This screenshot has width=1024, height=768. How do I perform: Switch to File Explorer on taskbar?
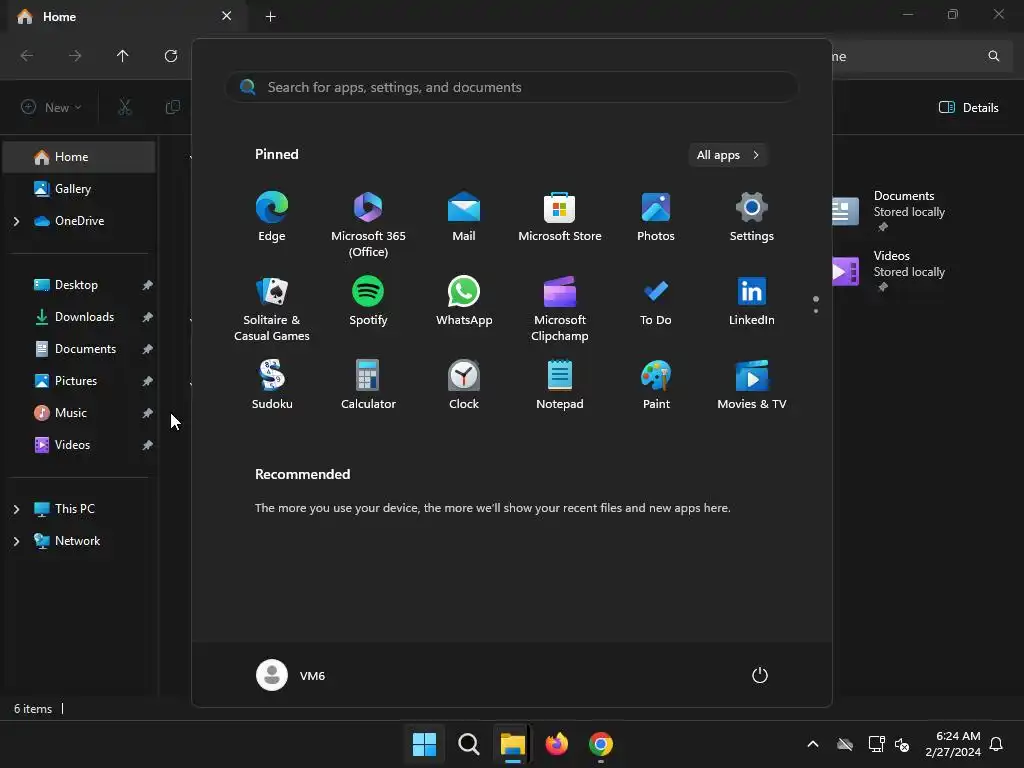tap(513, 744)
